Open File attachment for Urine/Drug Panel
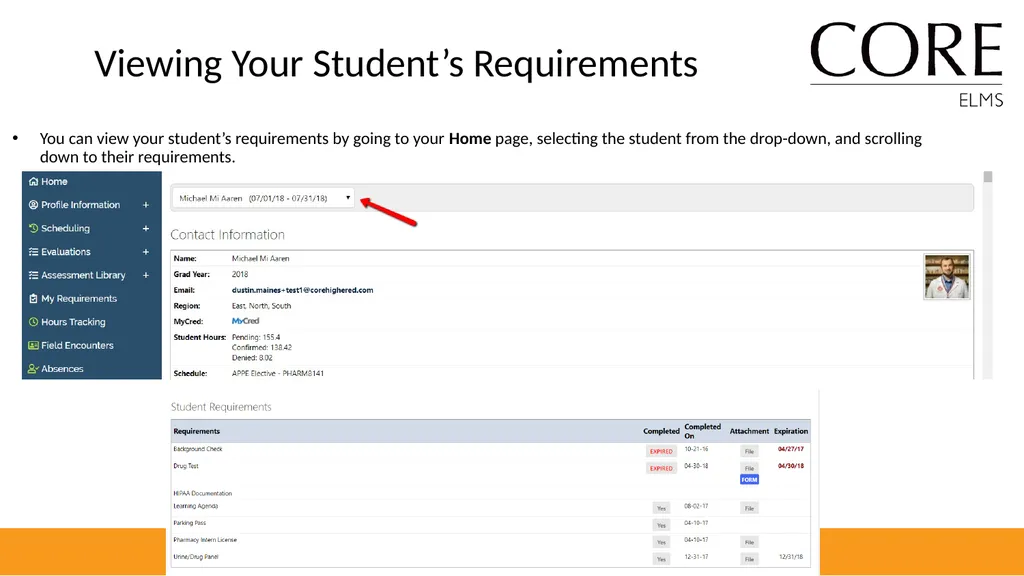This screenshot has width=1024, height=576. pos(749,559)
